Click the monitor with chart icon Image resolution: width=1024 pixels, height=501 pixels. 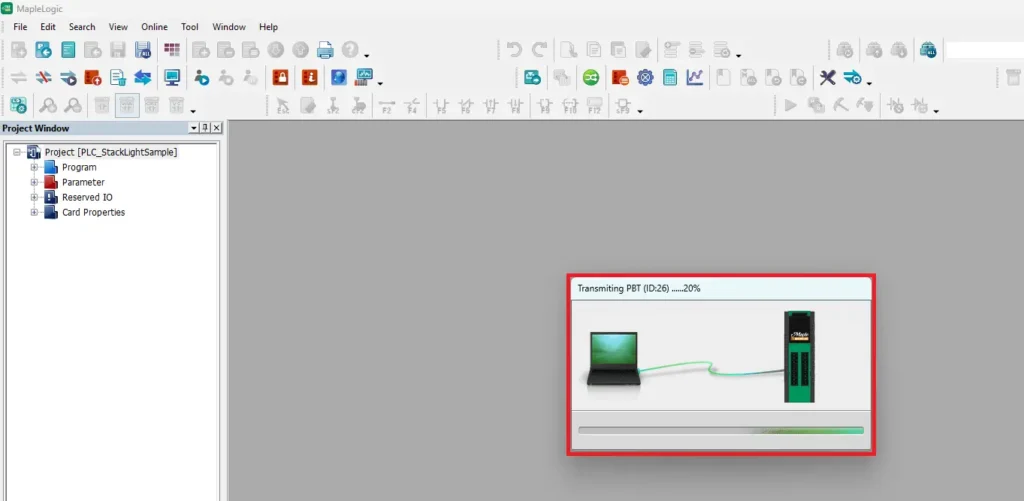click(x=364, y=78)
